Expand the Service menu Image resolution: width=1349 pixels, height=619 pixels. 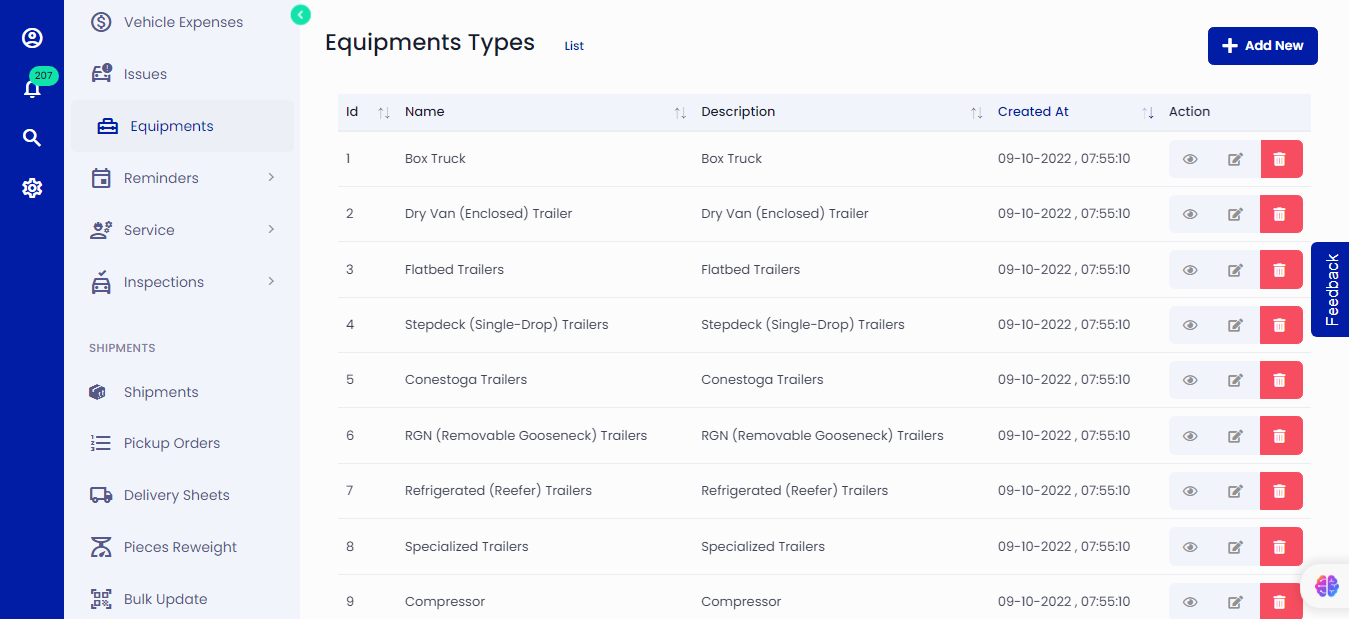click(150, 229)
